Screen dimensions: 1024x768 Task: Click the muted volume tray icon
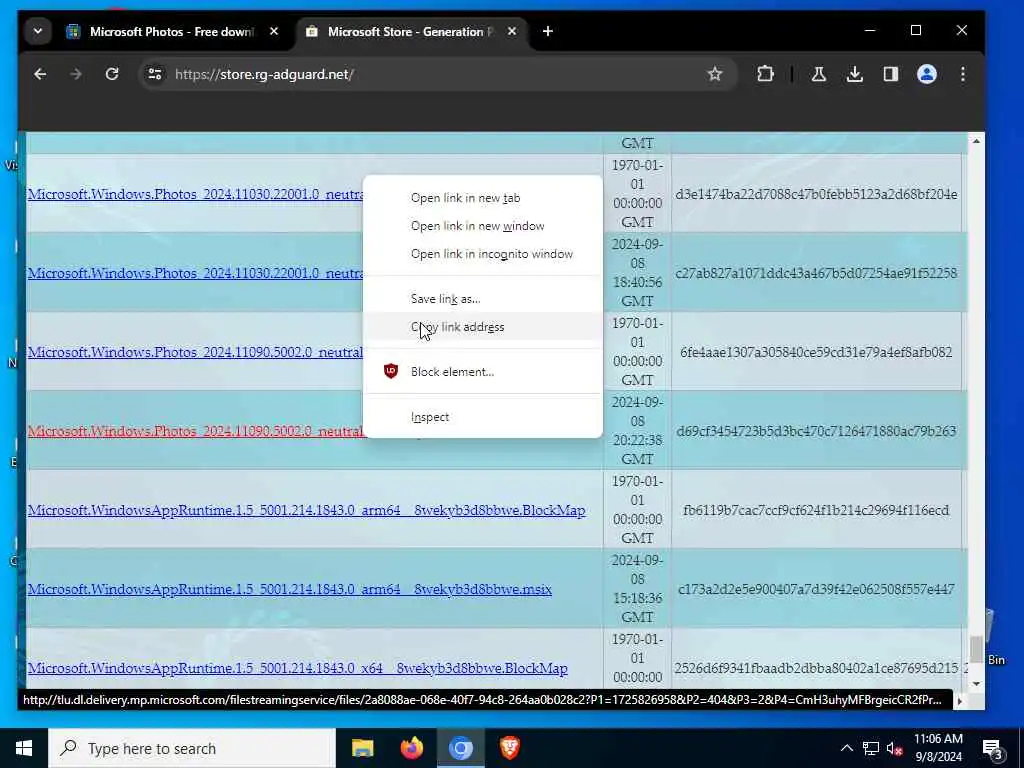tap(895, 749)
